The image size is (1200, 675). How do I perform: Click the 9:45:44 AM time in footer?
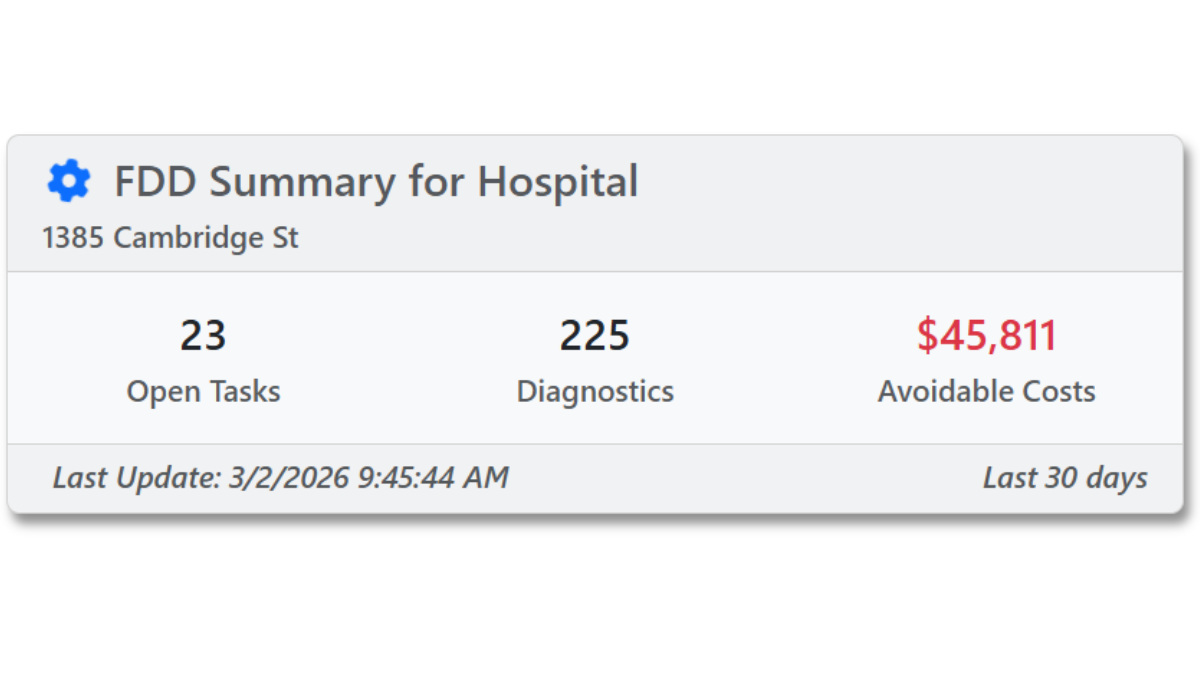point(433,478)
